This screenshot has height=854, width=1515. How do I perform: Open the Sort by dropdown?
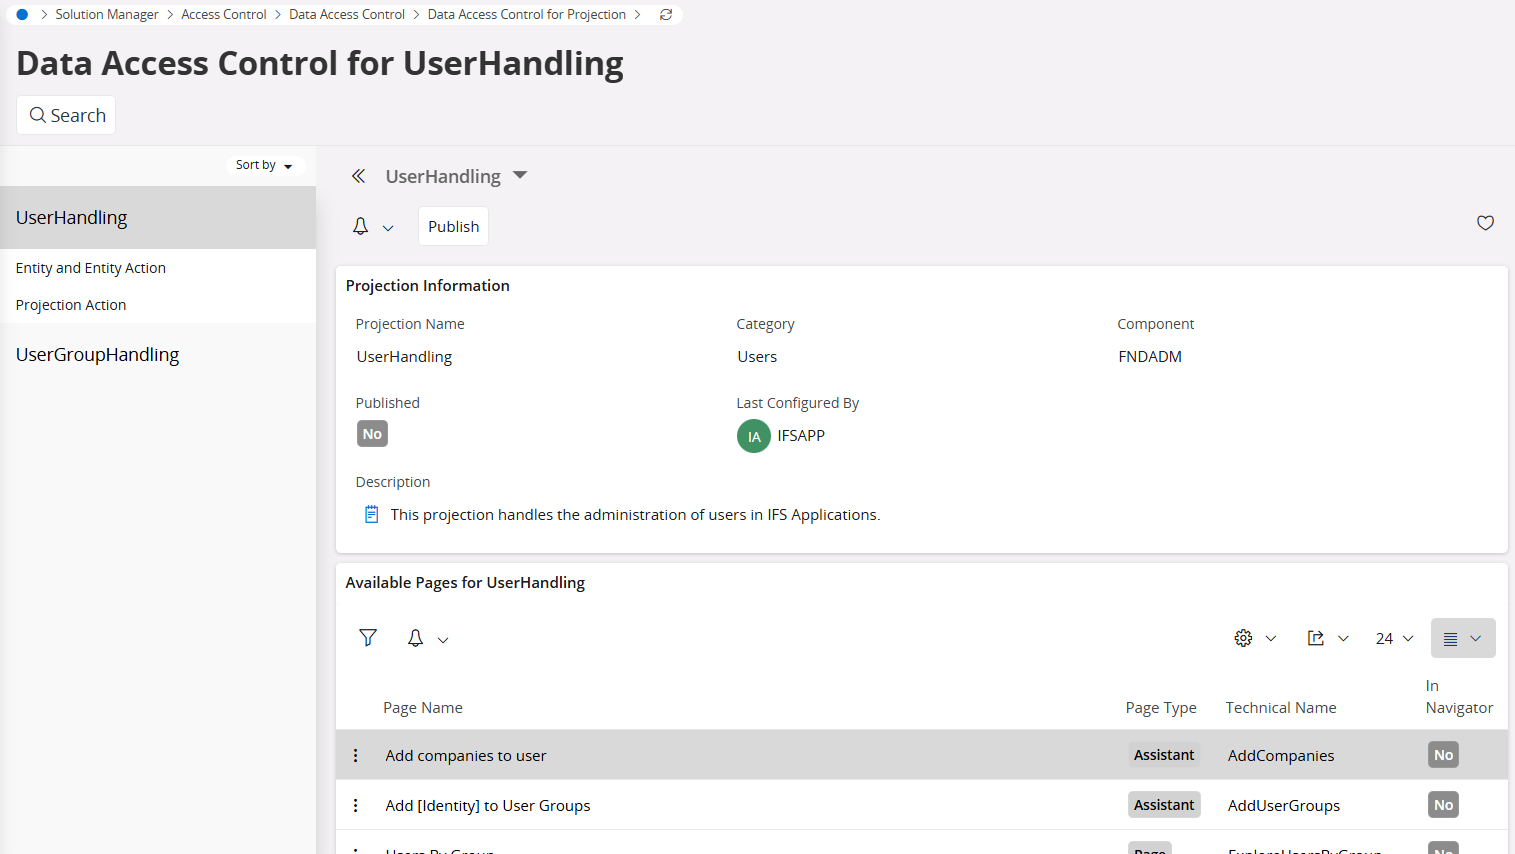coord(265,165)
